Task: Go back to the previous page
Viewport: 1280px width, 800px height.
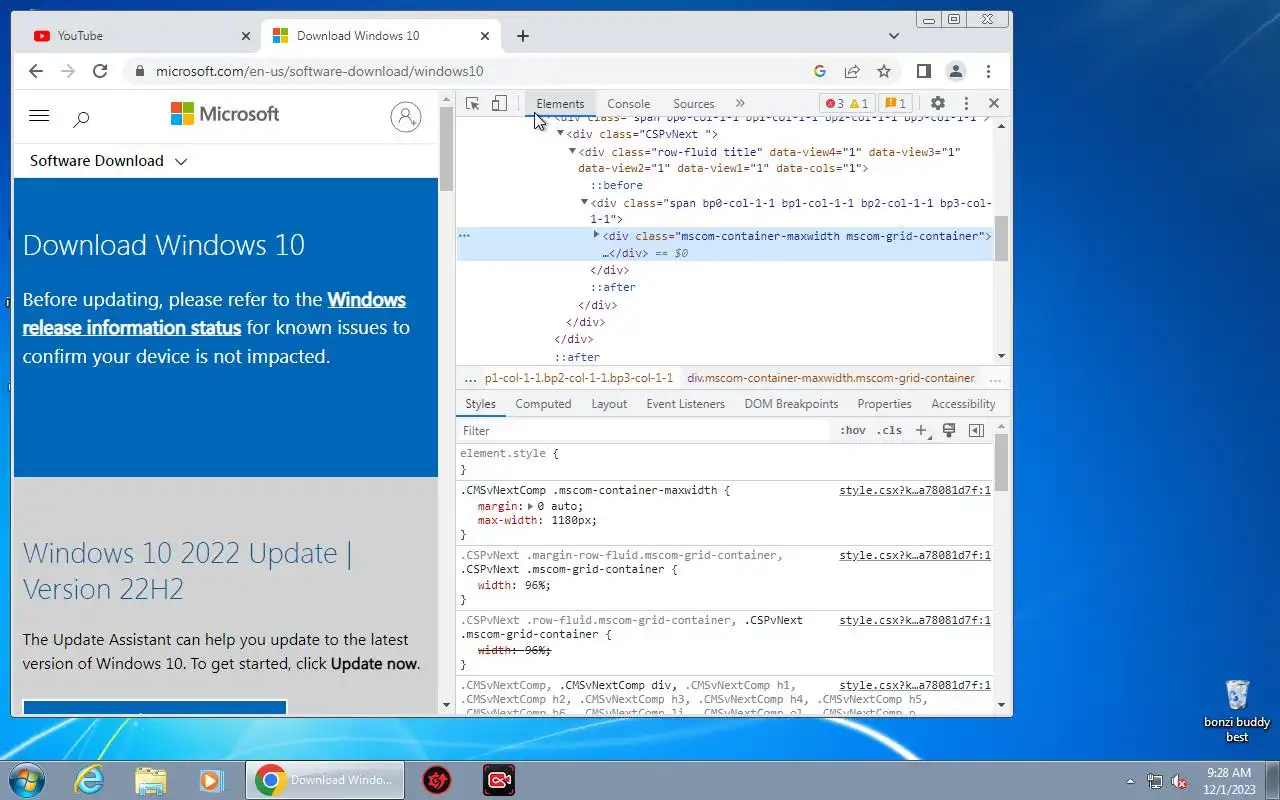Action: click(36, 71)
